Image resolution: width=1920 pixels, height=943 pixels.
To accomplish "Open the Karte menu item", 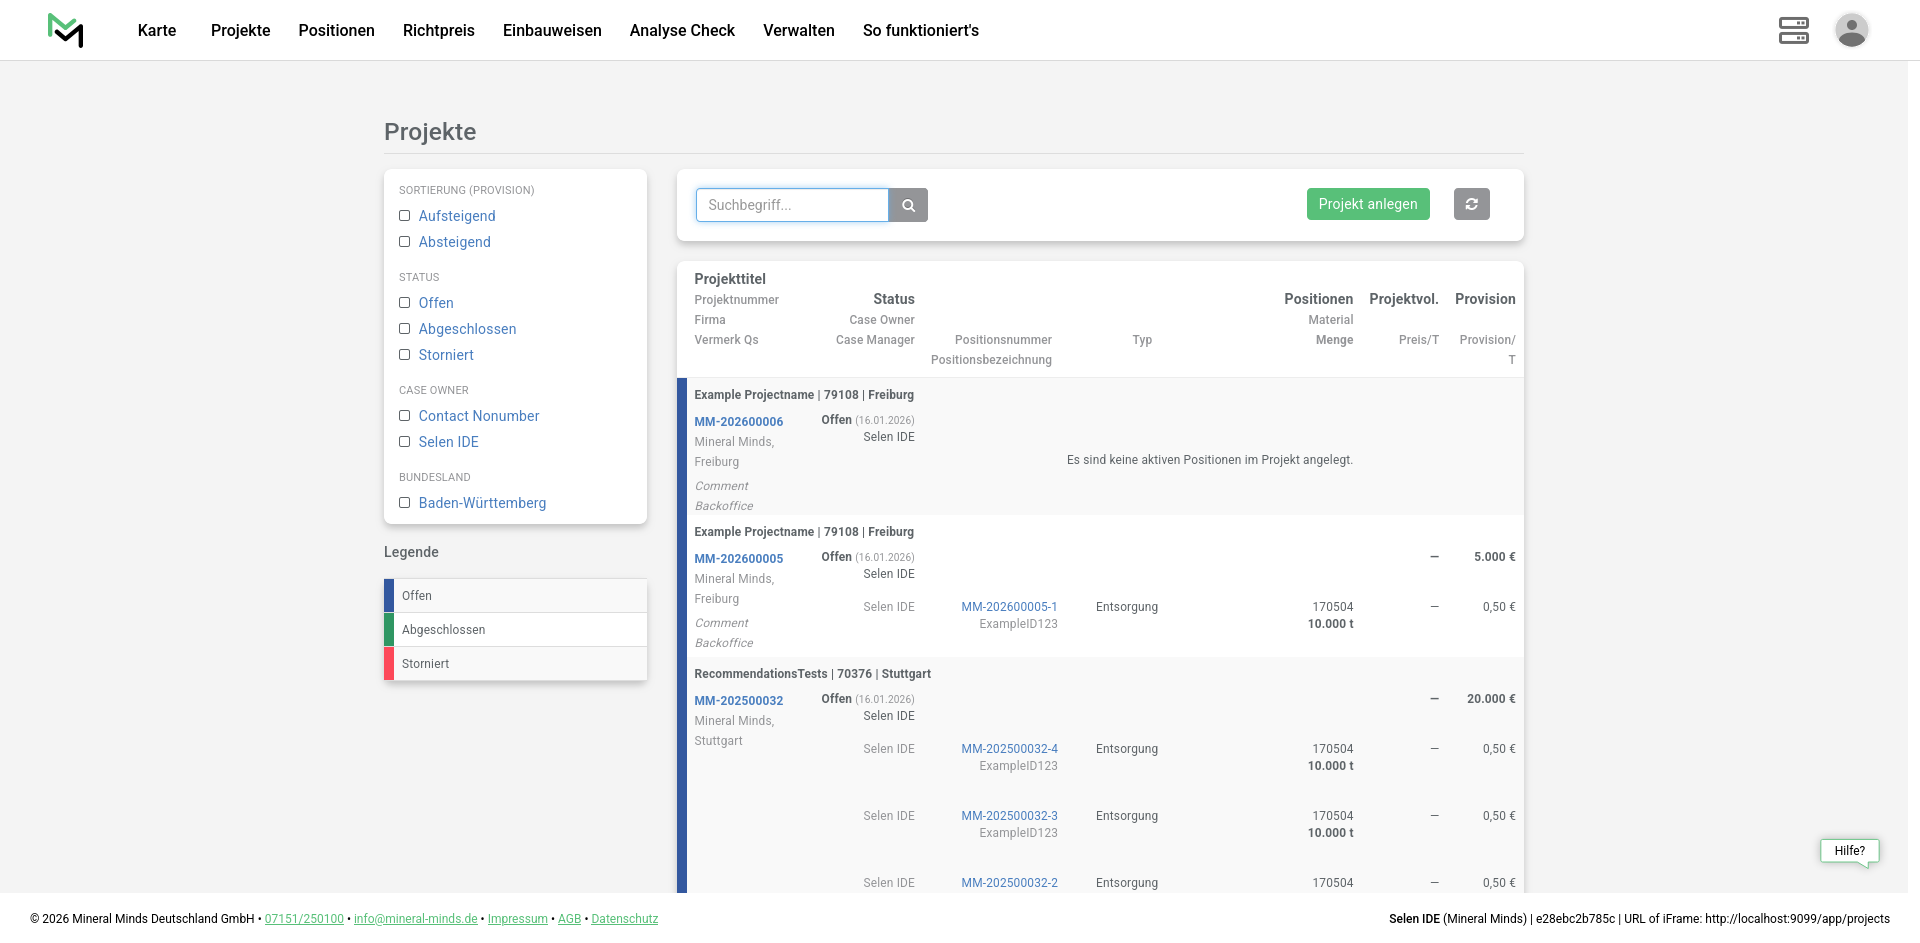I will click(x=157, y=30).
